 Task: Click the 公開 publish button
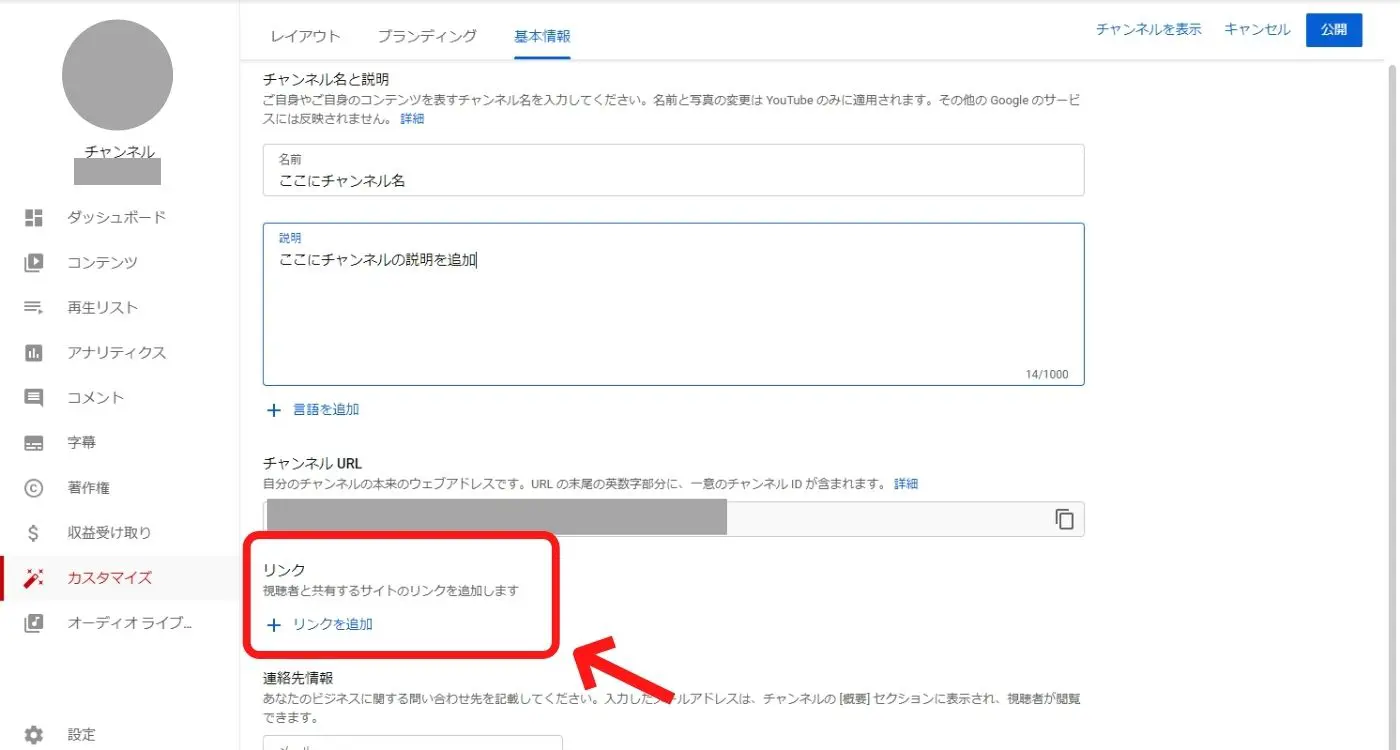click(x=1334, y=30)
